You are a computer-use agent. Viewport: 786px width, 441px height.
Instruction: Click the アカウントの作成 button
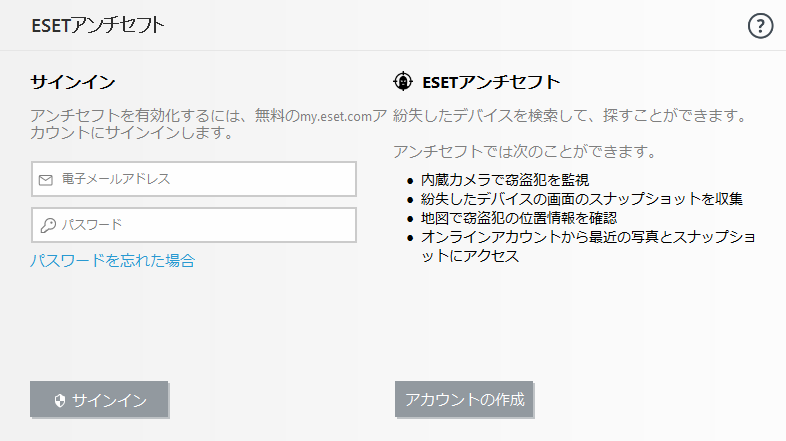coord(464,399)
